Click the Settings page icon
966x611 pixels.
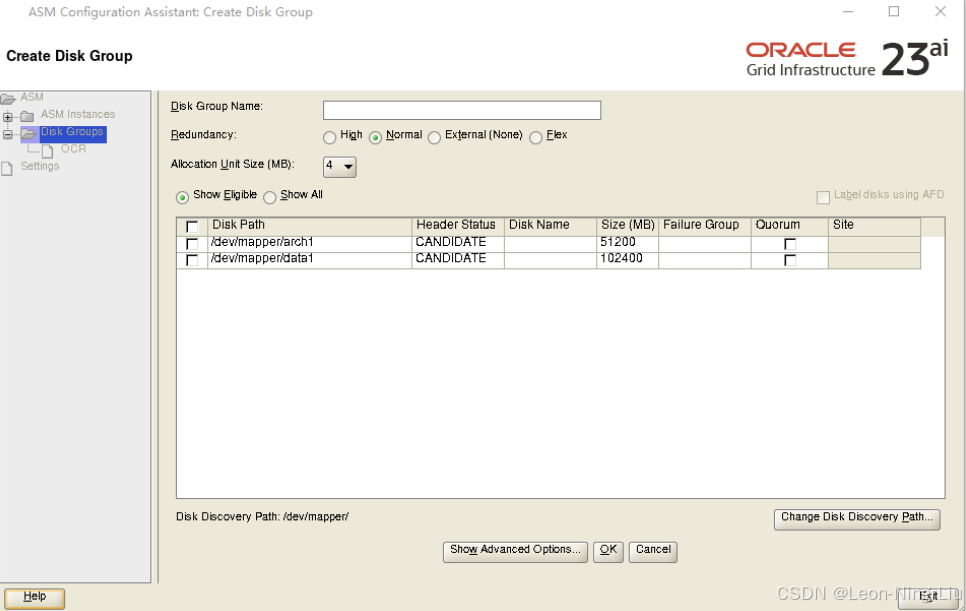(x=7, y=168)
